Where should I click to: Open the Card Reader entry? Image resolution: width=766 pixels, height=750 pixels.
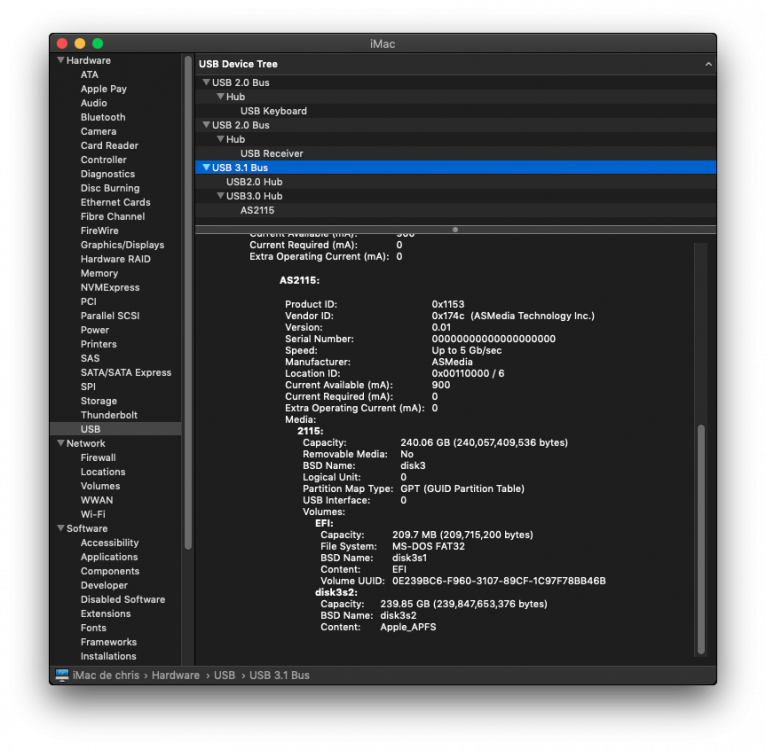pos(109,146)
